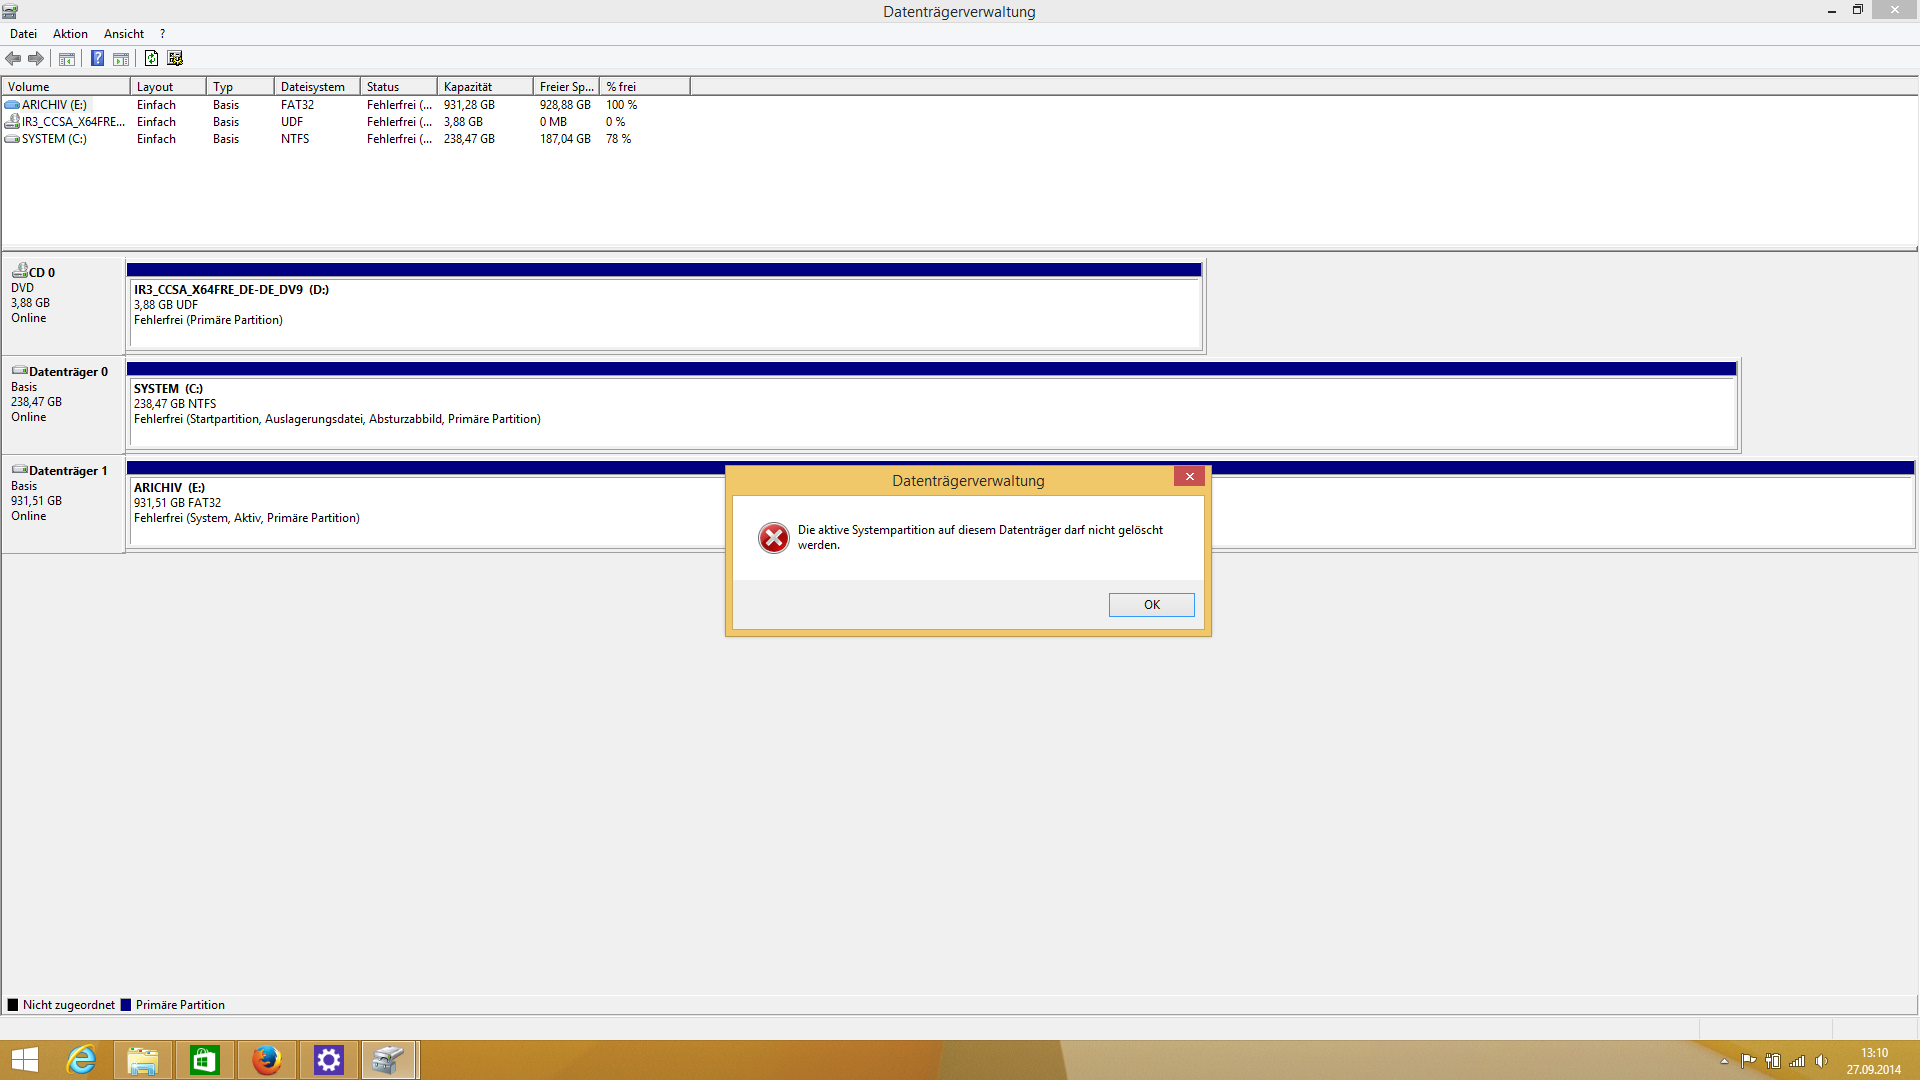Click the forward arrow toolbar icon
Screen dimensions: 1920x1080
click(36, 58)
